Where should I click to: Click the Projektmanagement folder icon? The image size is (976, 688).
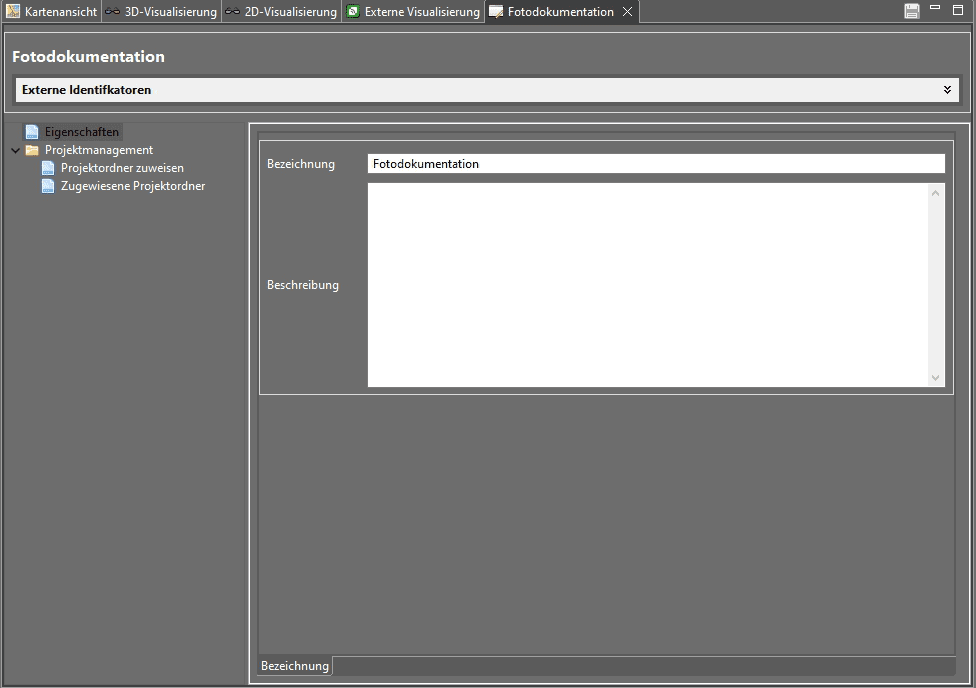point(32,150)
